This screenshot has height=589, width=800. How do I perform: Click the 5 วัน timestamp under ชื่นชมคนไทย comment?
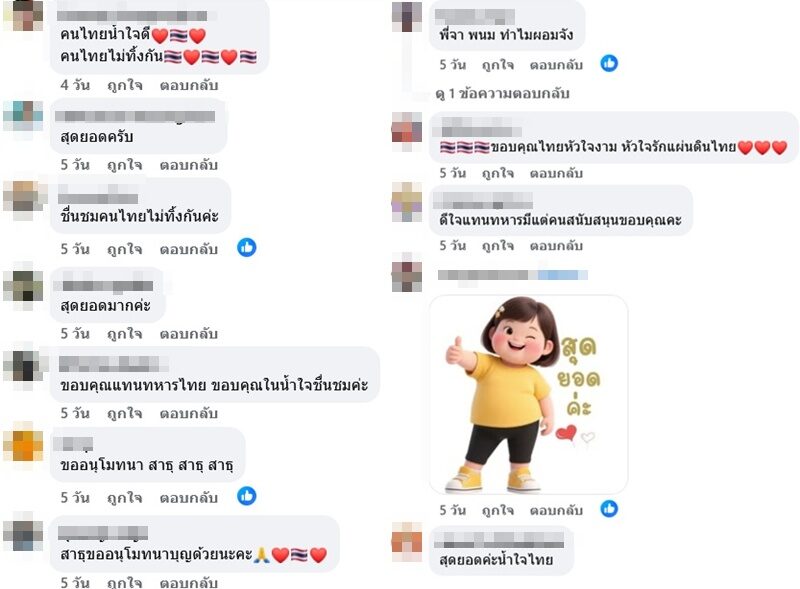point(75,249)
